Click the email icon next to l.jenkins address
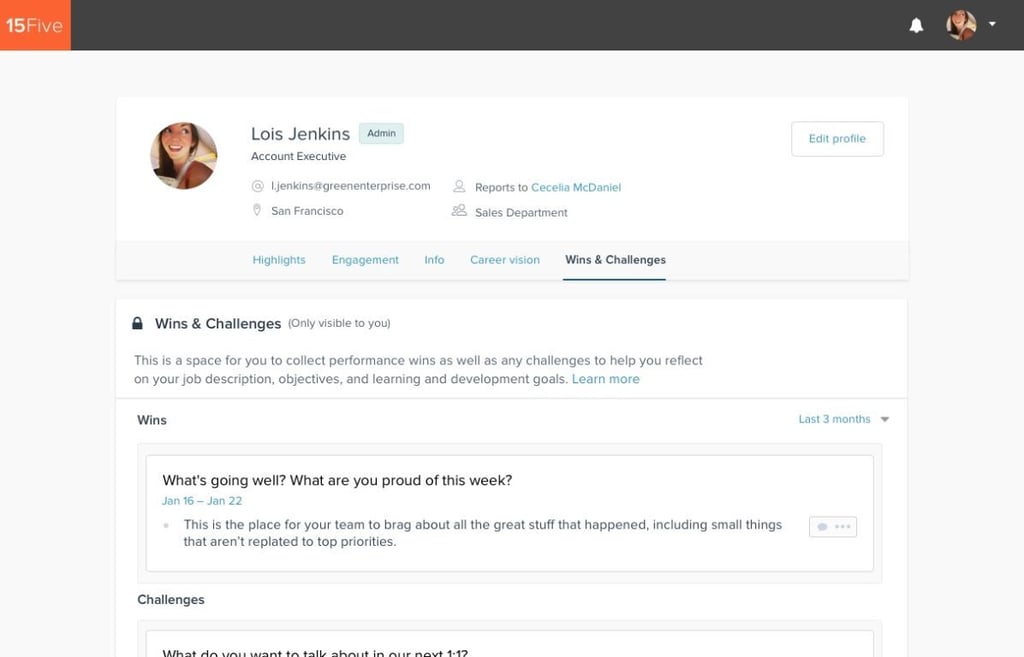The image size is (1024, 657). coord(258,186)
